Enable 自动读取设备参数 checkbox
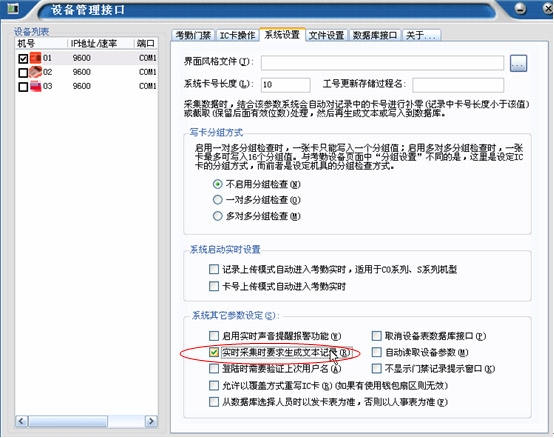This screenshot has height=438, width=554. point(377,352)
